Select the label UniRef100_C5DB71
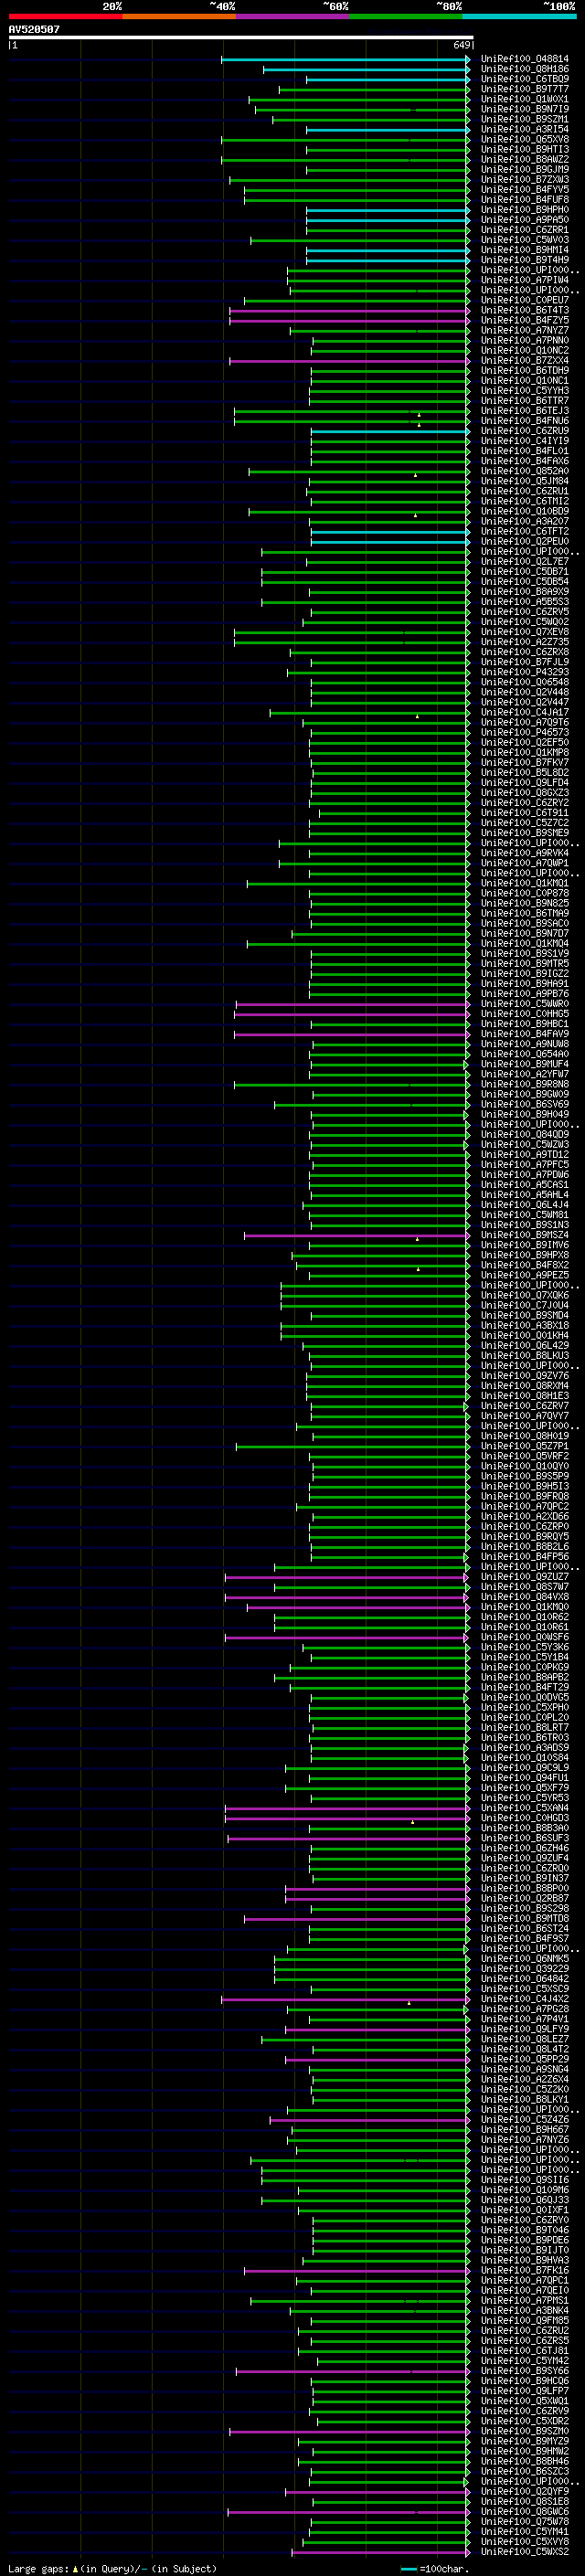The height and width of the screenshot is (2576, 585). click(524, 572)
